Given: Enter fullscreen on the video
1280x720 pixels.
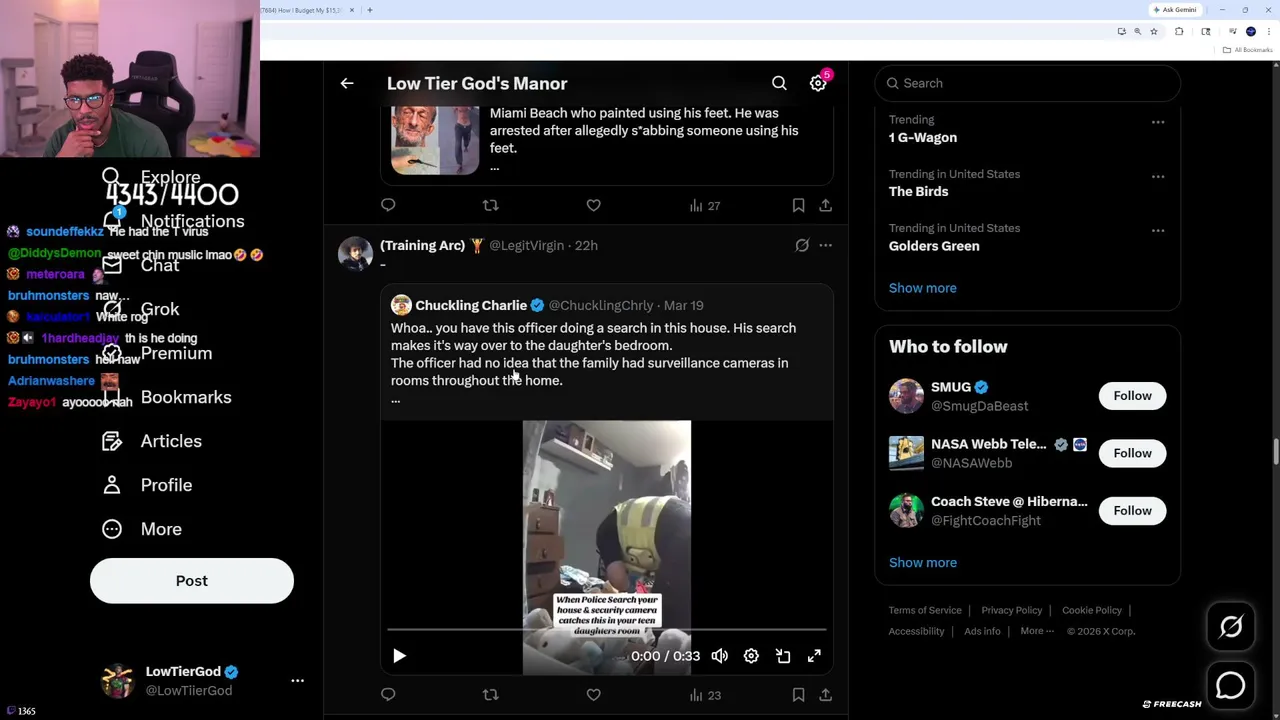Looking at the screenshot, I should tap(814, 656).
